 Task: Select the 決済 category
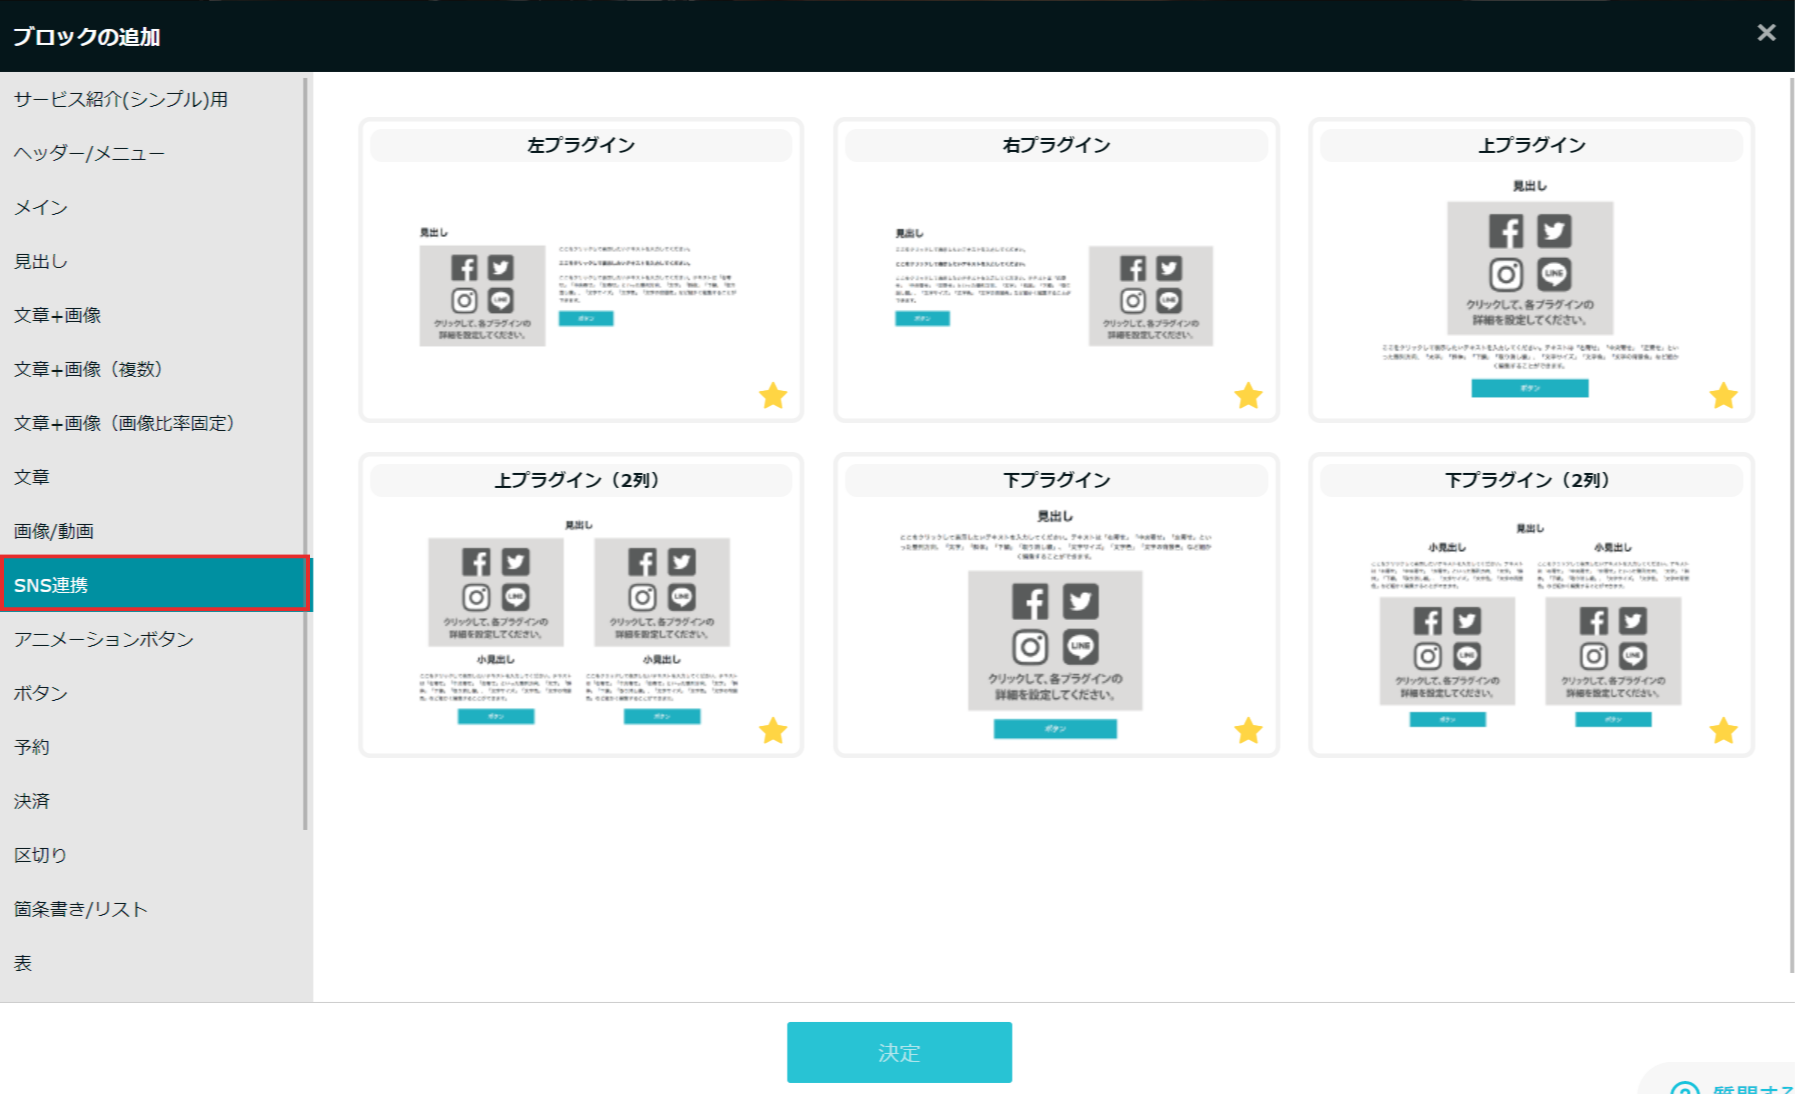point(152,801)
